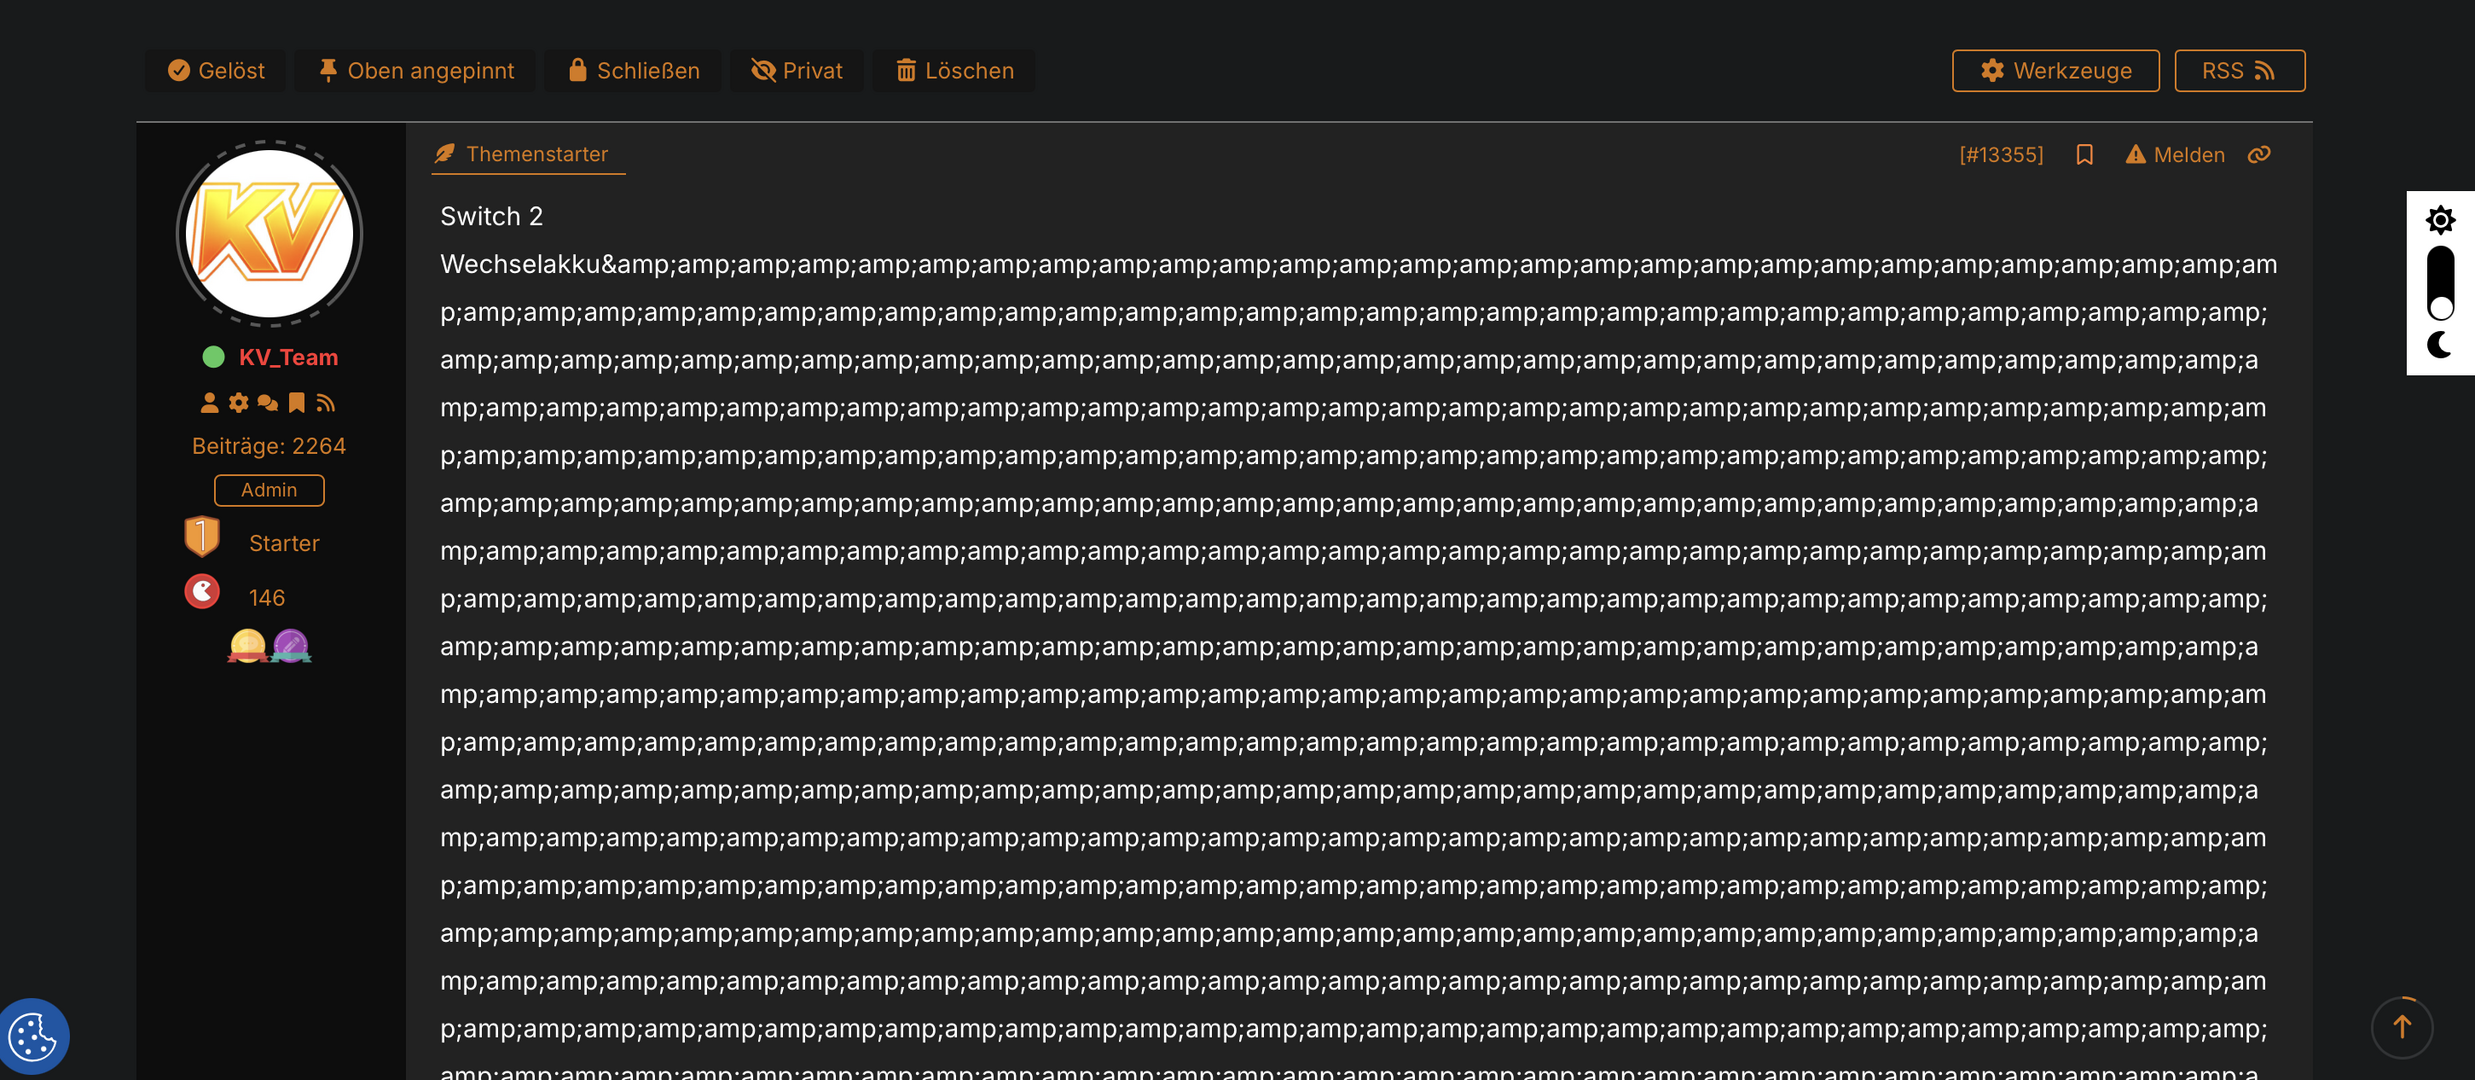Viewport: 2475px width, 1080px height.
Task: Select dark mode via moon icon
Action: [2440, 345]
